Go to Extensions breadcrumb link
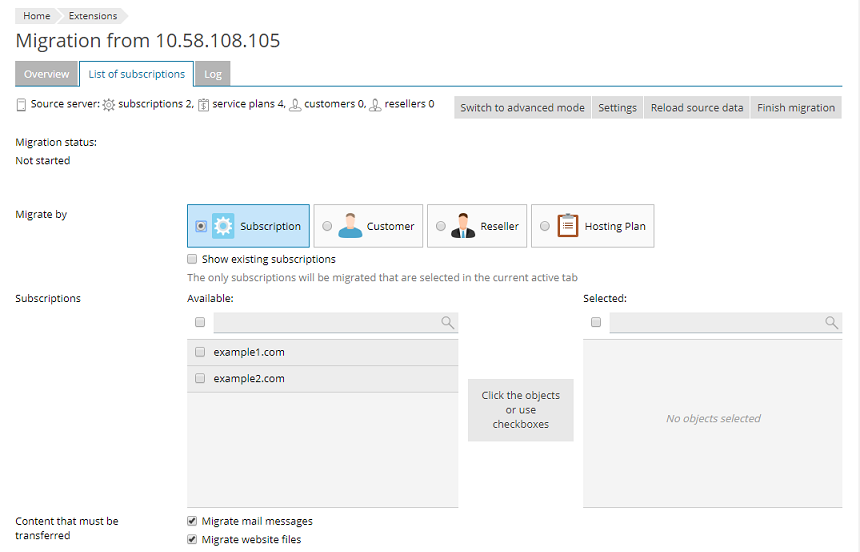Viewport: 860px width, 552px height. 92,16
